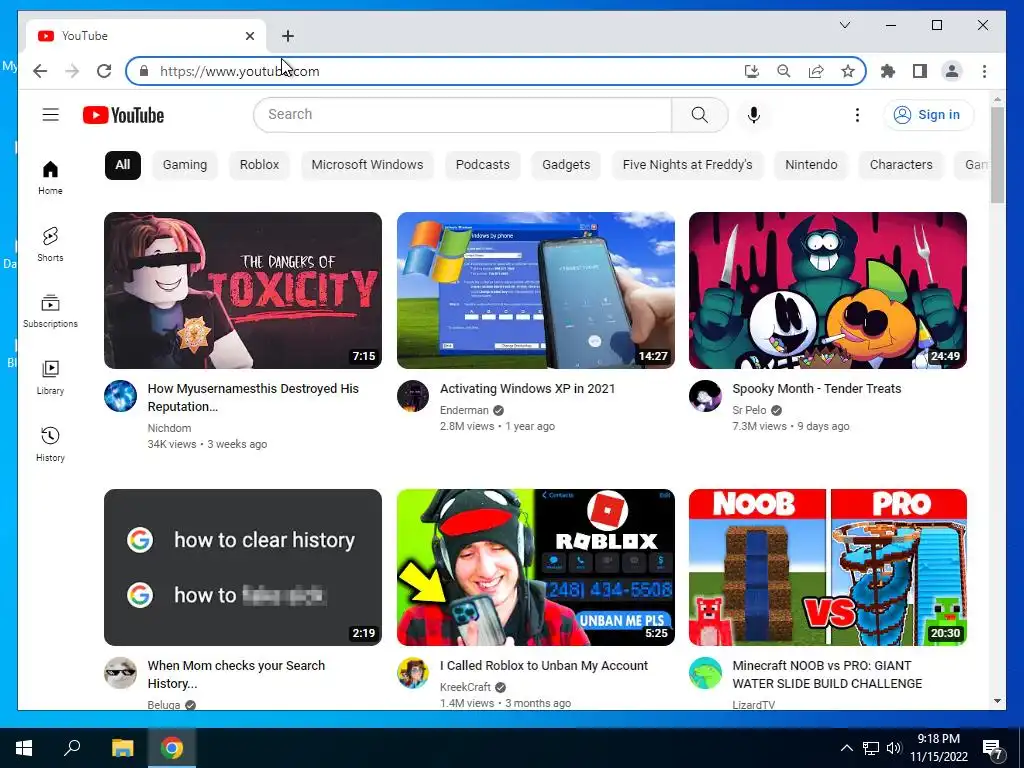Open Dangers of Toxicity video thumbnail

(x=243, y=290)
